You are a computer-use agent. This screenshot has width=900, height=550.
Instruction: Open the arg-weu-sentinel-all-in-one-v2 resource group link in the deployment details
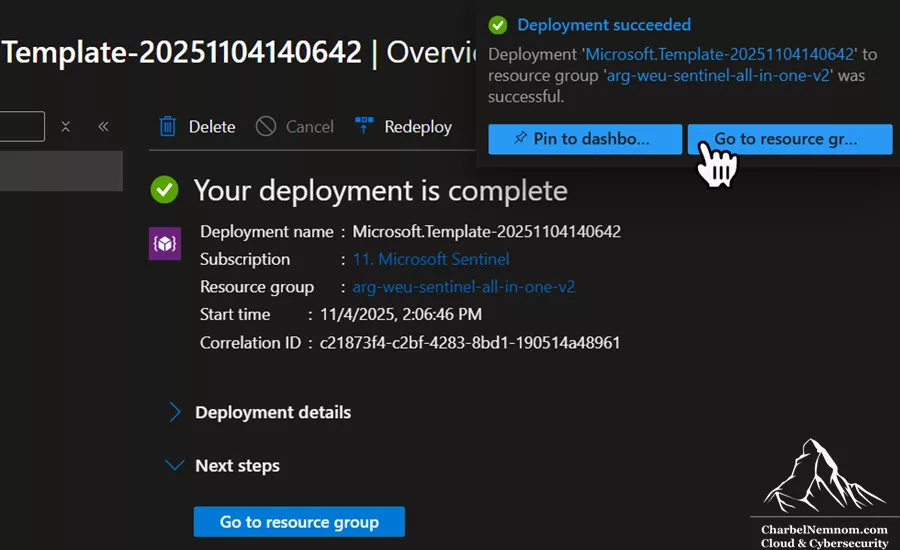[x=463, y=286]
